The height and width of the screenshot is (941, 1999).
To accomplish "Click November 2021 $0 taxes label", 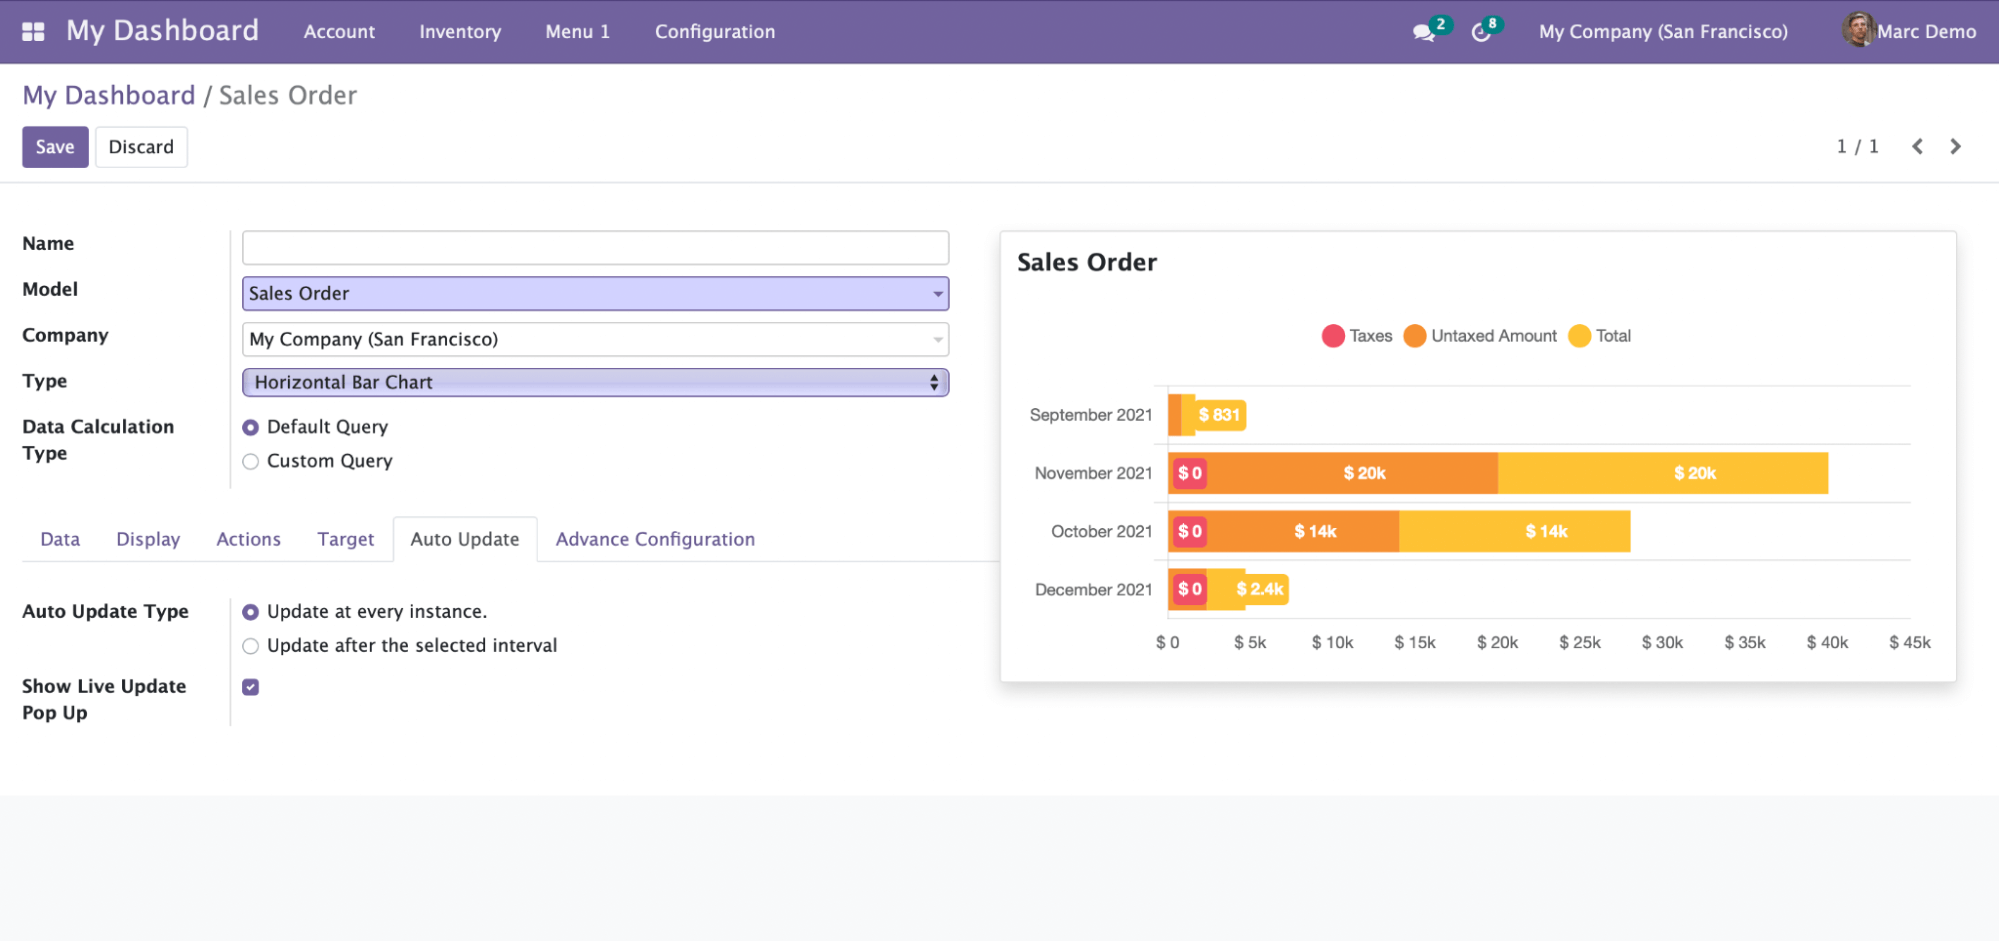I will coord(1189,473).
